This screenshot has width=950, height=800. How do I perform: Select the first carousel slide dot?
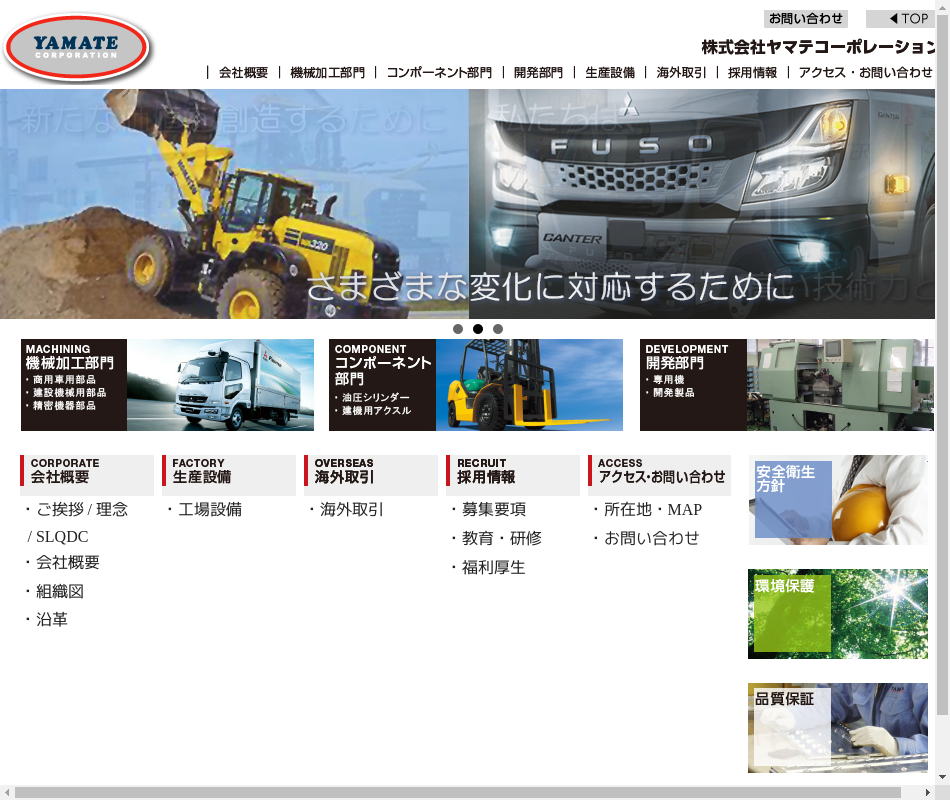pos(458,329)
